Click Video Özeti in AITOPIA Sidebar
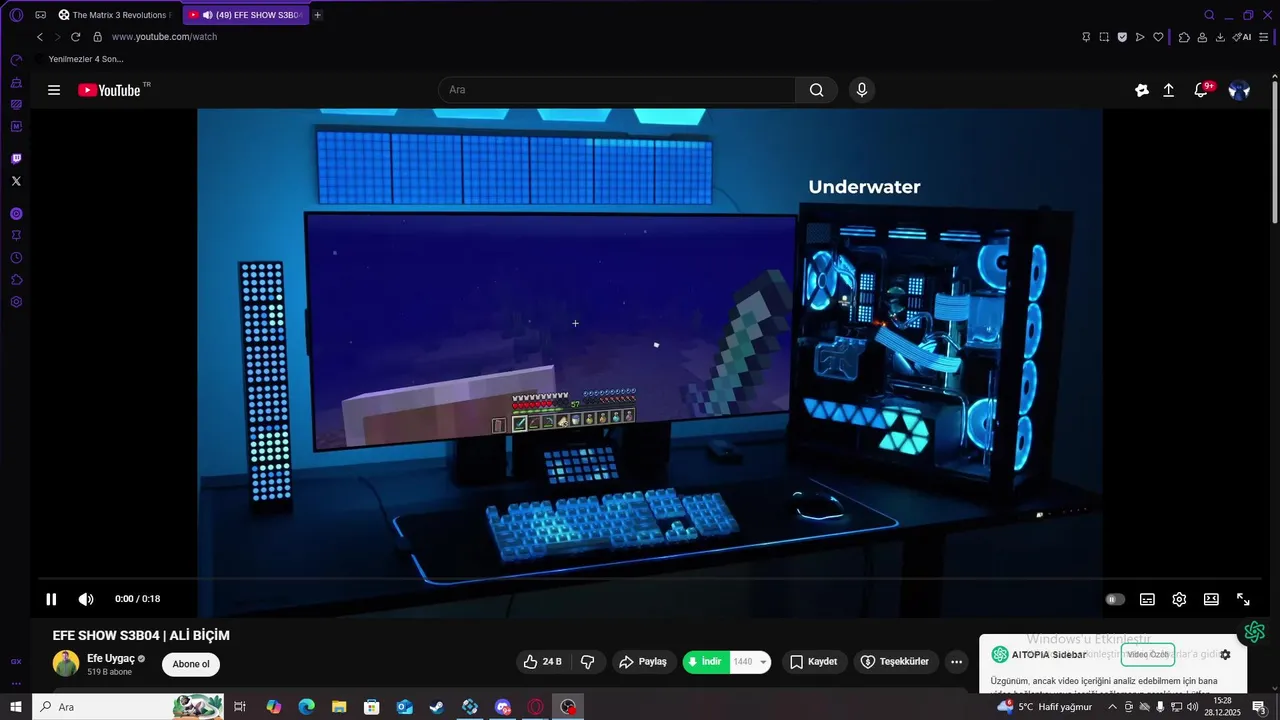This screenshot has height=720, width=1280. (x=1148, y=655)
